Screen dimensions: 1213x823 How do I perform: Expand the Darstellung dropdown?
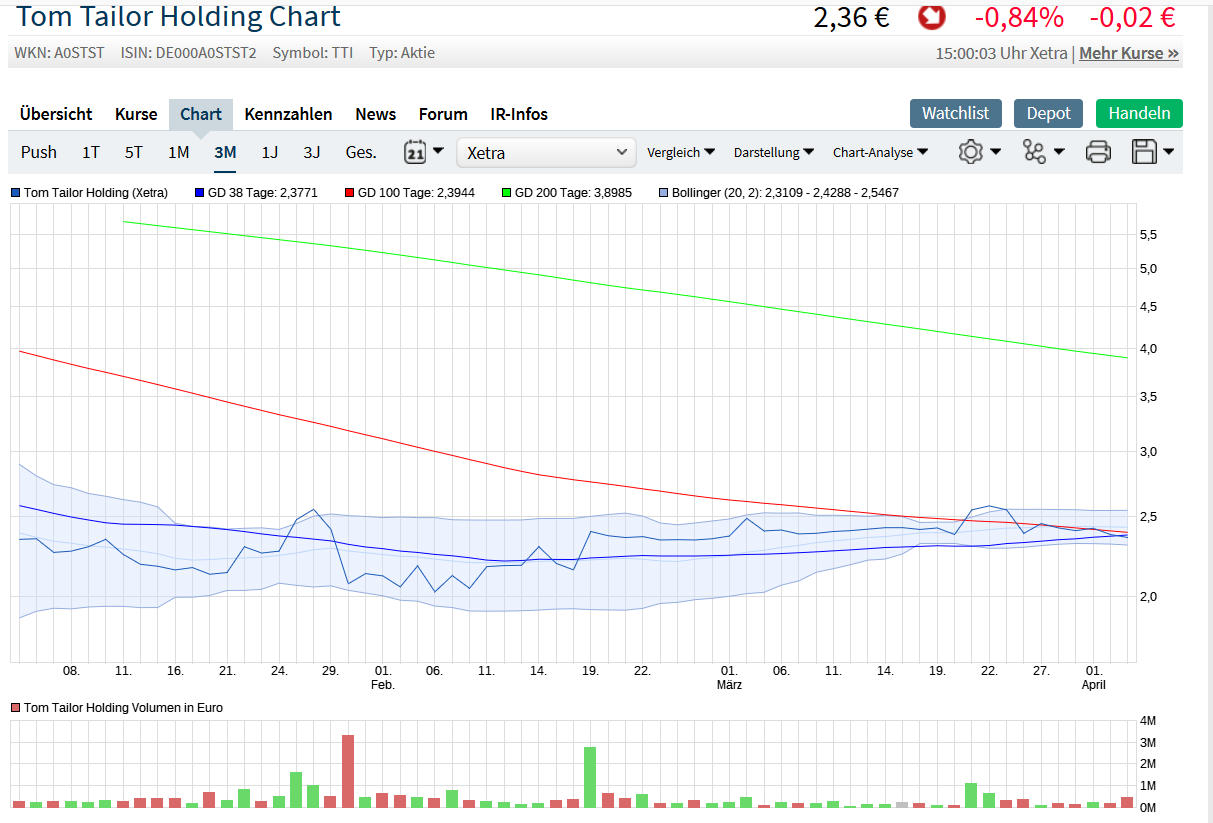point(774,153)
